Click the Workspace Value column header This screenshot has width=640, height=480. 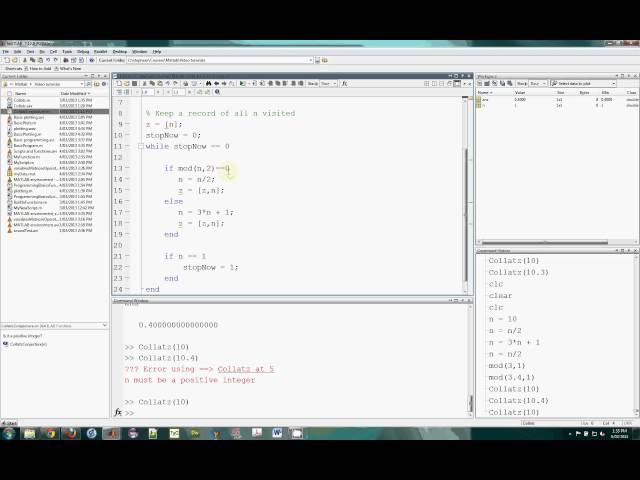(x=520, y=93)
